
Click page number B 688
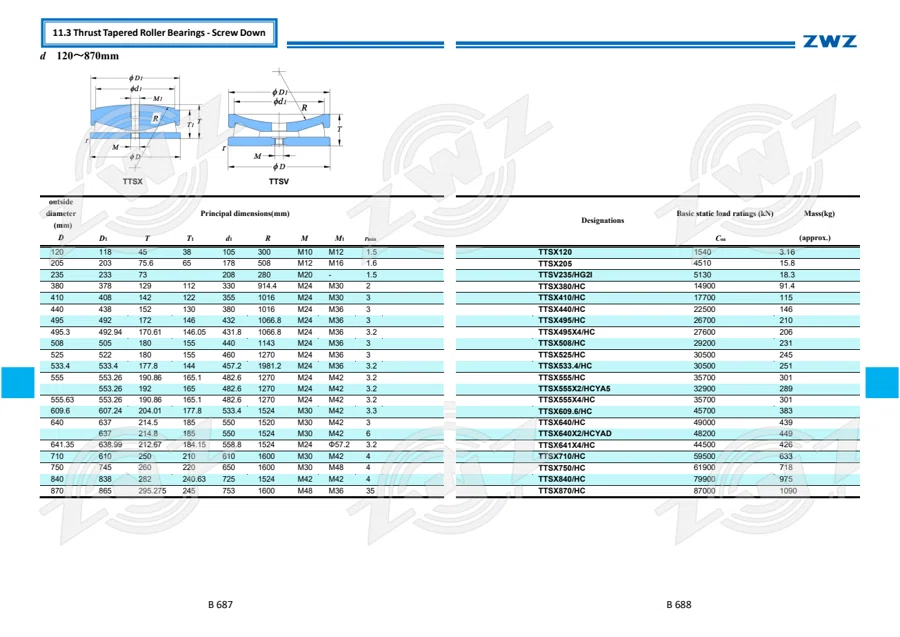tap(678, 604)
